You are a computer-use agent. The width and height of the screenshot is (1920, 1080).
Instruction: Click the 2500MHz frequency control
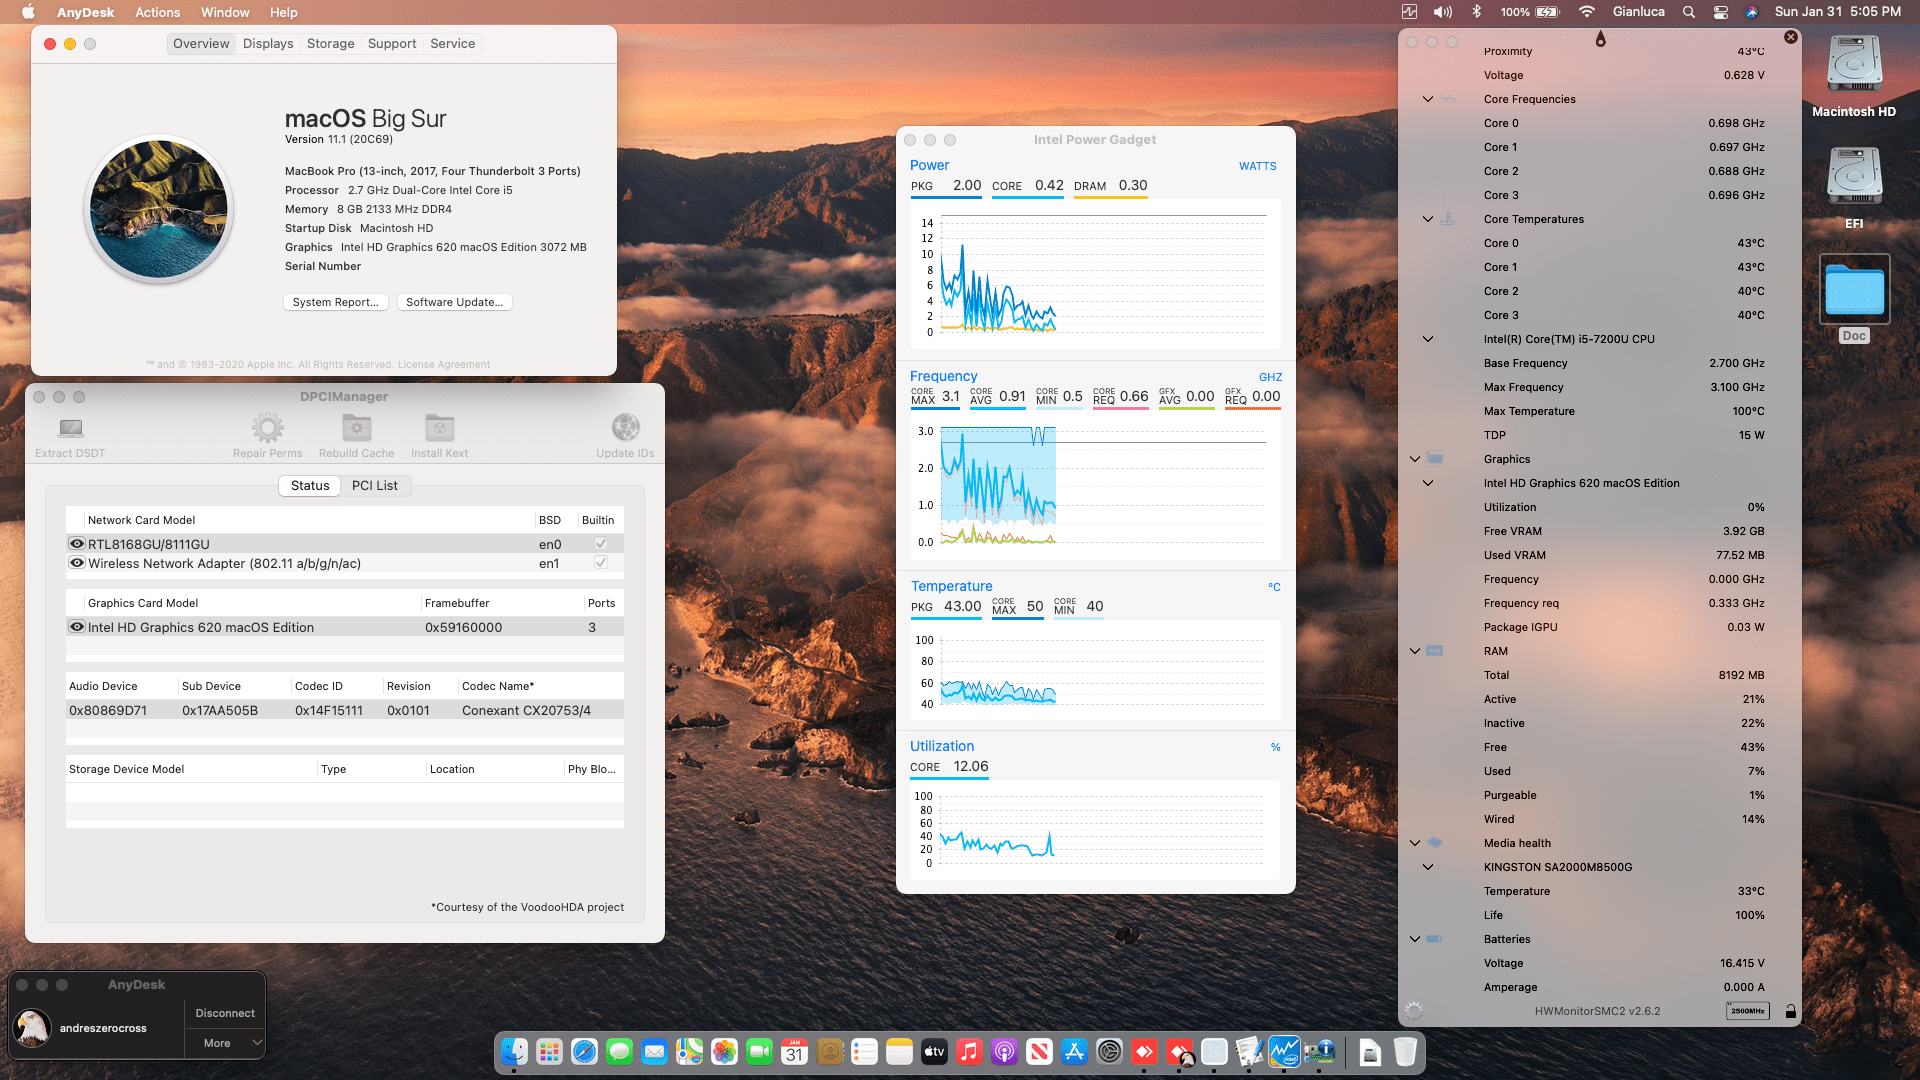coord(1747,1010)
